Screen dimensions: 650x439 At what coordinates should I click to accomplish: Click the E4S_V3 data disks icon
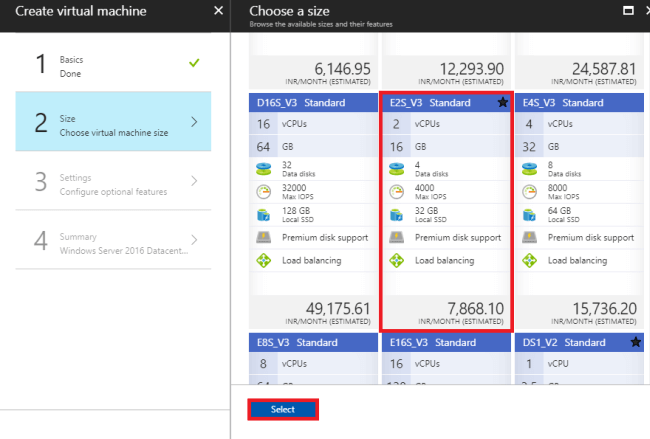530,168
